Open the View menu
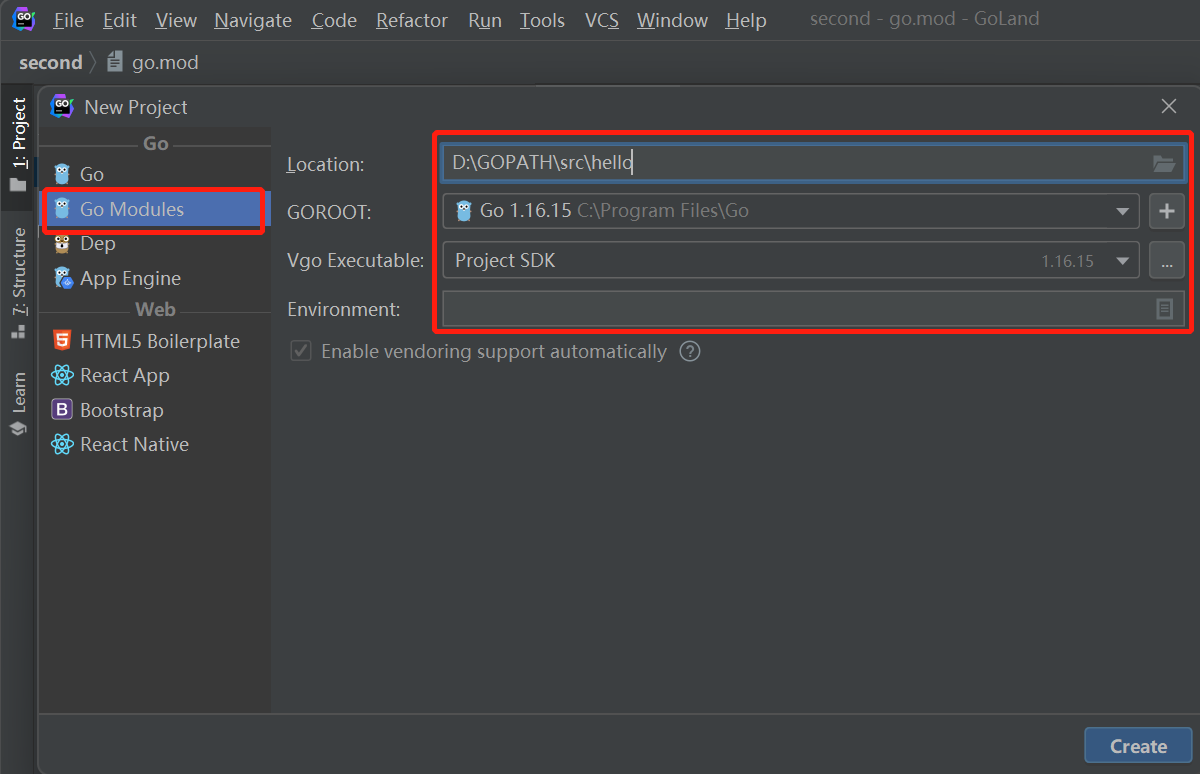1200x774 pixels. pos(176,20)
